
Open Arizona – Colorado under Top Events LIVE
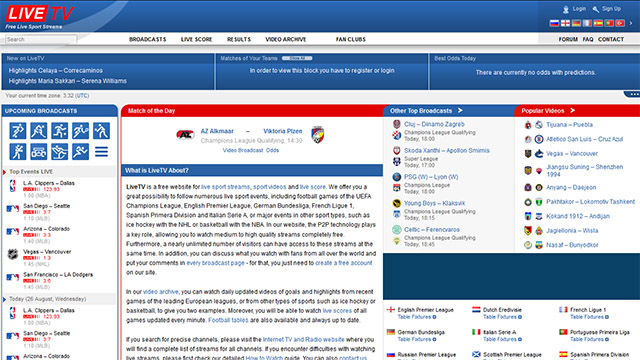tap(47, 229)
